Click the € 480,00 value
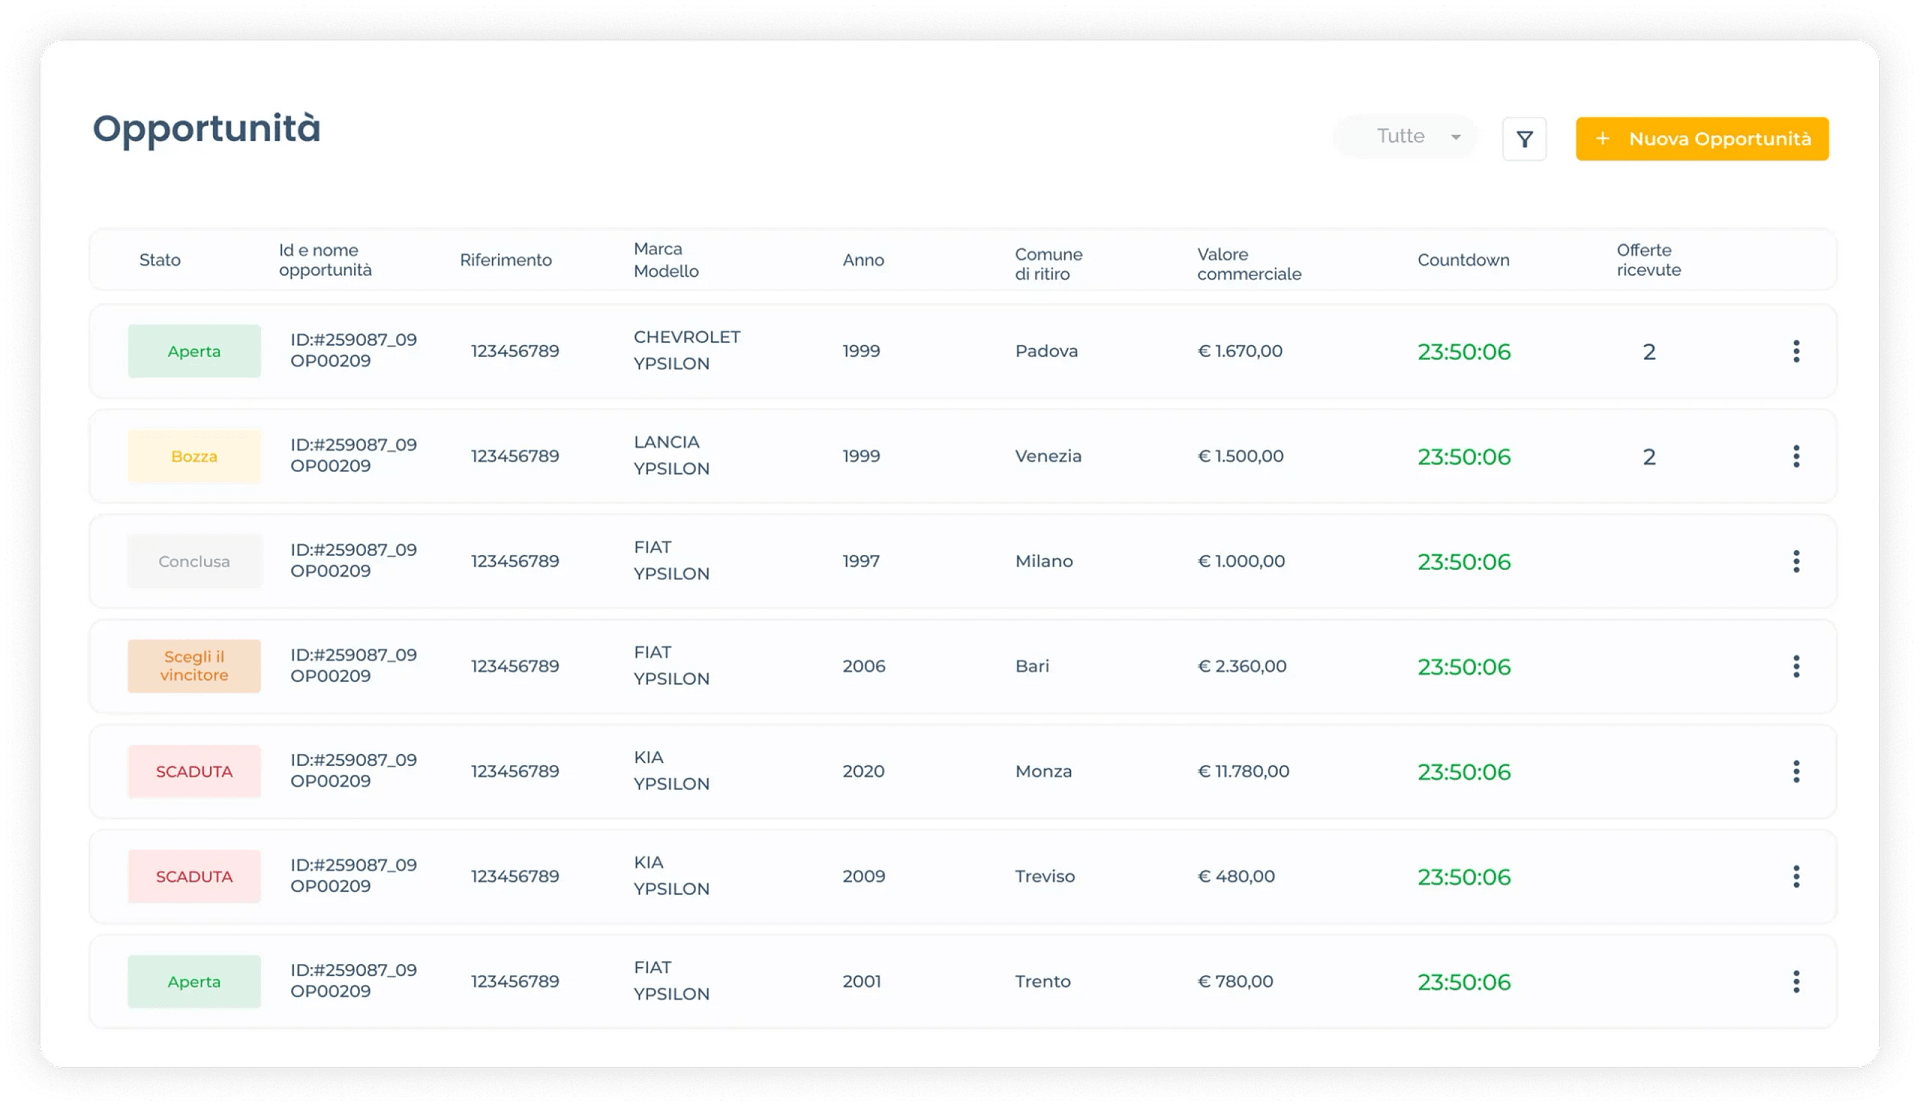The height and width of the screenshot is (1108, 1920). pos(1236,876)
